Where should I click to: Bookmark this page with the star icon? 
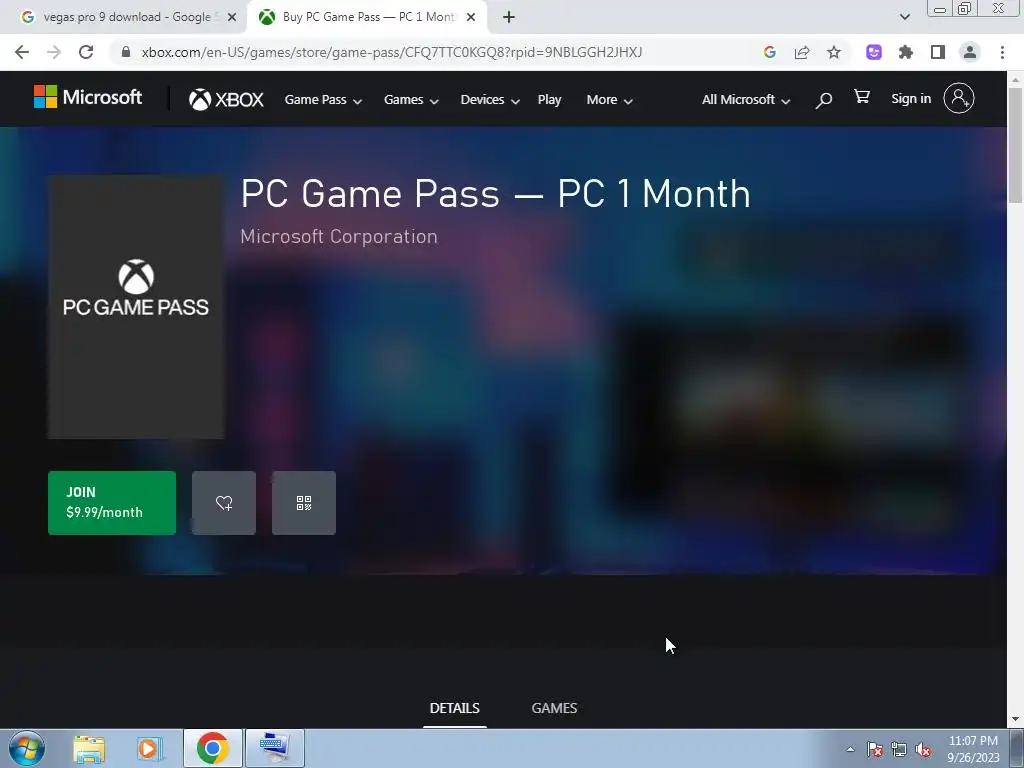click(x=834, y=52)
